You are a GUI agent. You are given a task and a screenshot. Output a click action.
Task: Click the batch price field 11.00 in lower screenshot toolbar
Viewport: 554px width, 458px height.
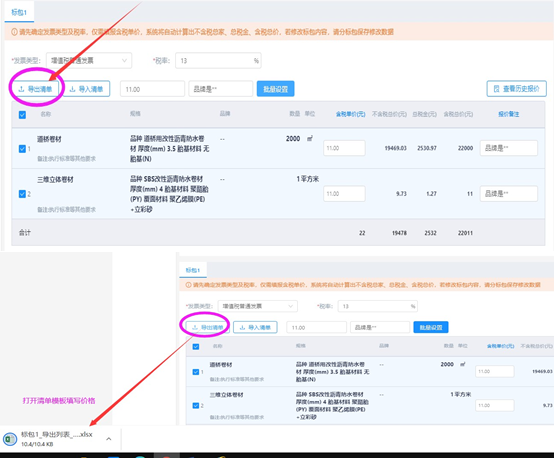pyautogui.click(x=316, y=327)
